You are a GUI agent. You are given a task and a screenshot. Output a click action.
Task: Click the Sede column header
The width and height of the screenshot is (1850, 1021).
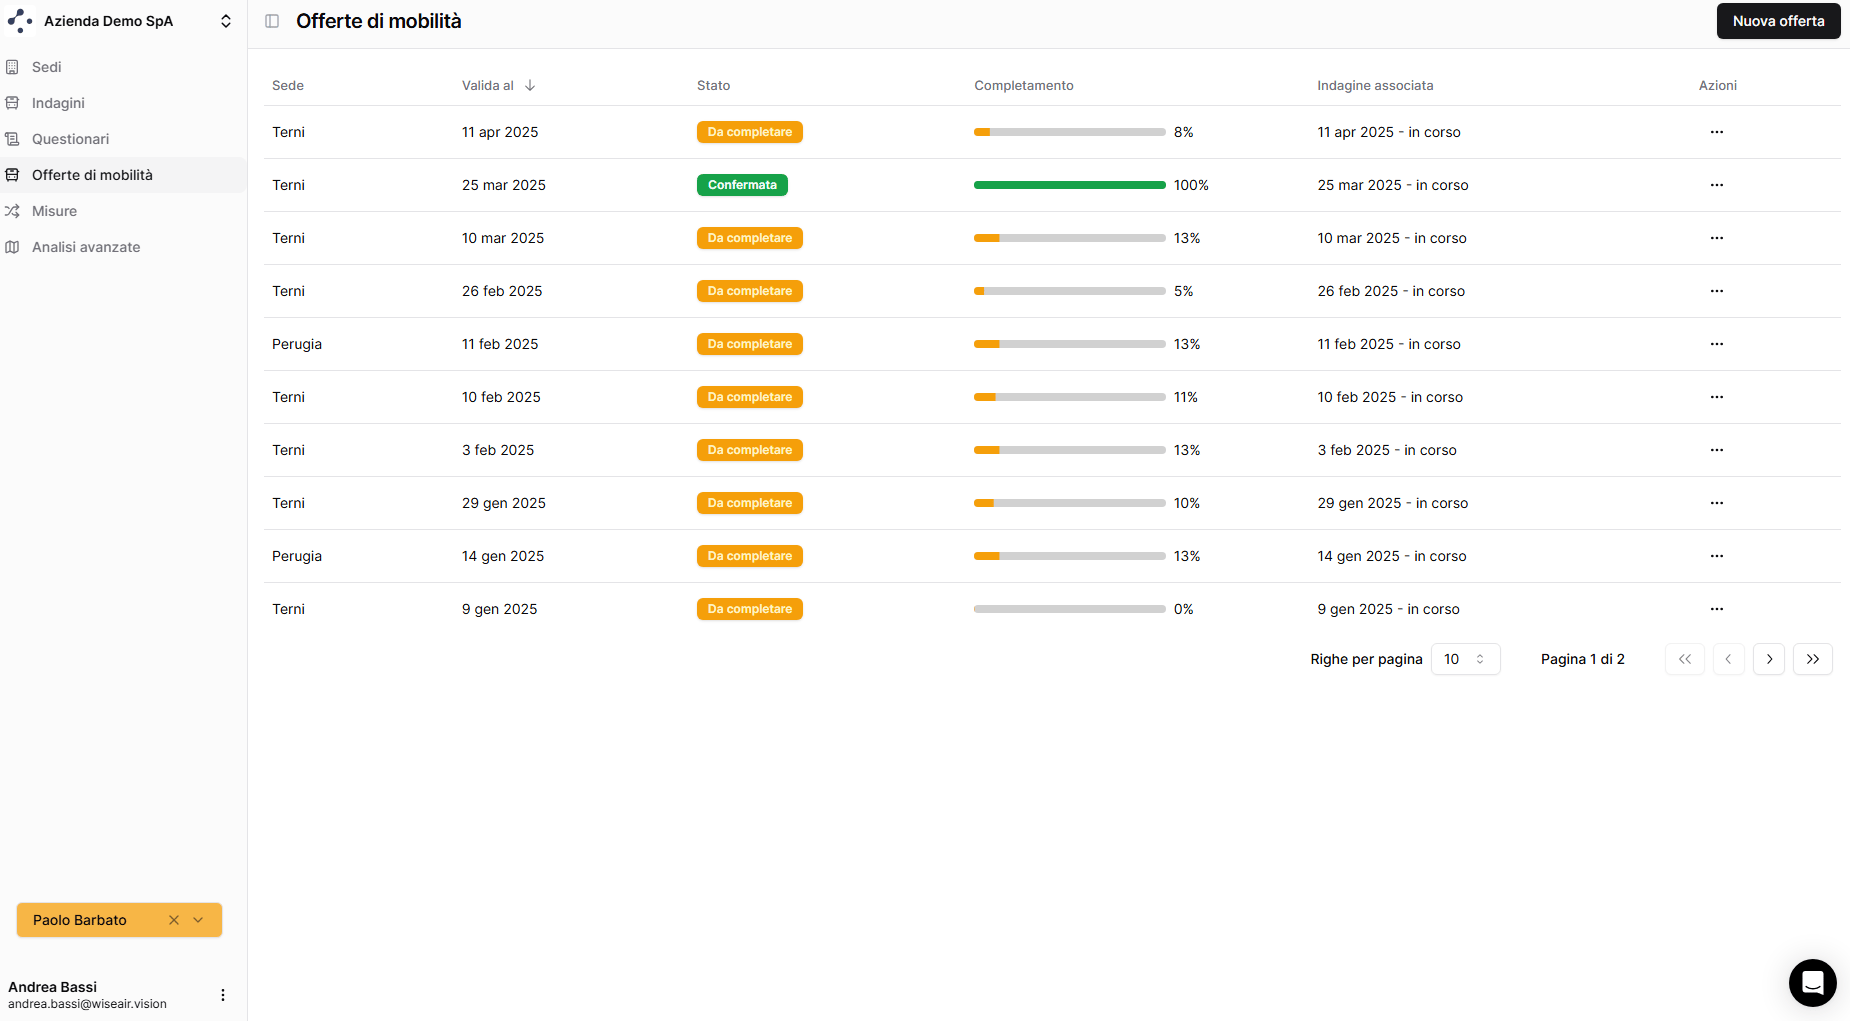click(x=288, y=86)
